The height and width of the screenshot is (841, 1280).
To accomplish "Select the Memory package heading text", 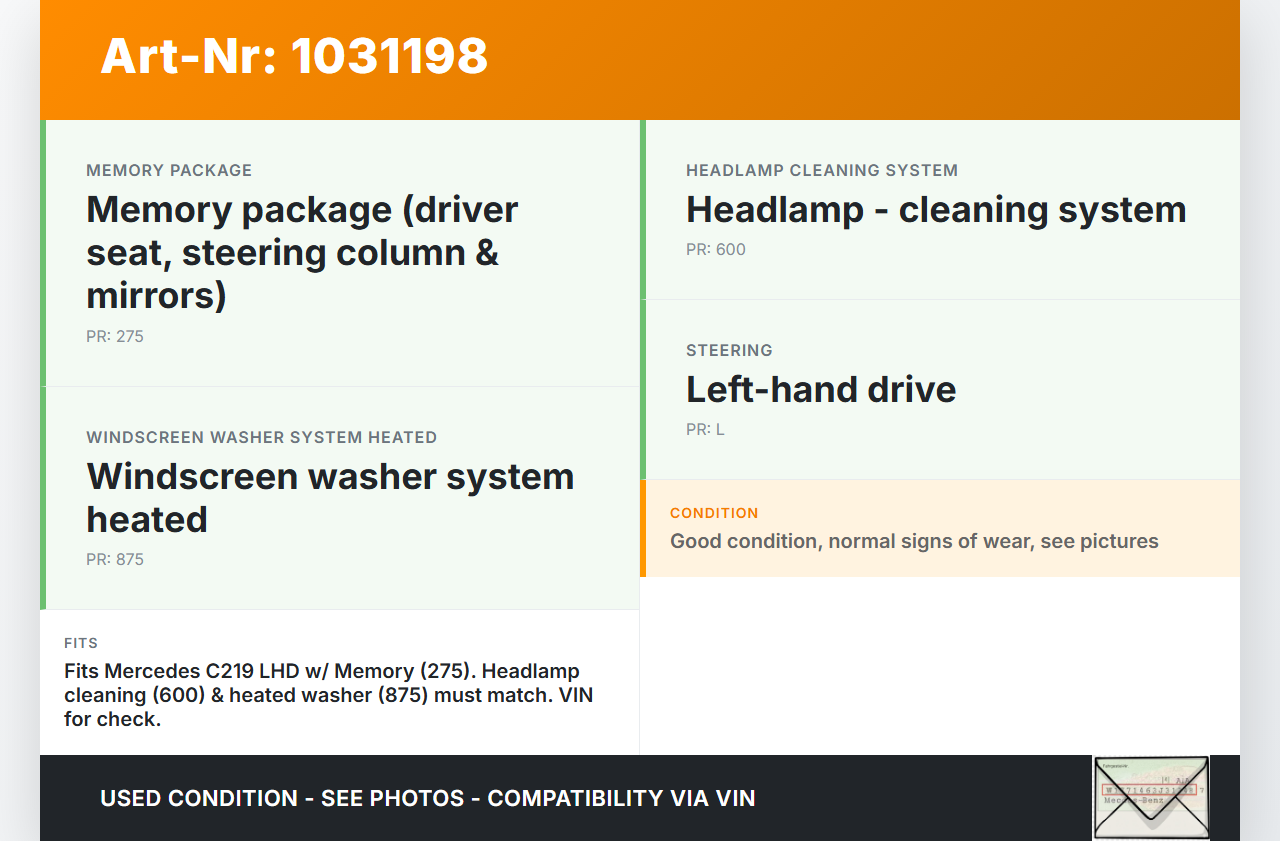I will click(x=302, y=252).
